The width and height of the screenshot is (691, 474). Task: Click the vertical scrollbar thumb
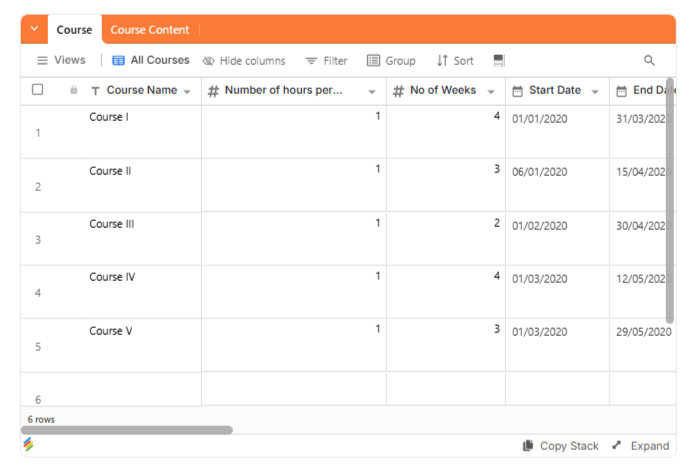tap(670, 200)
